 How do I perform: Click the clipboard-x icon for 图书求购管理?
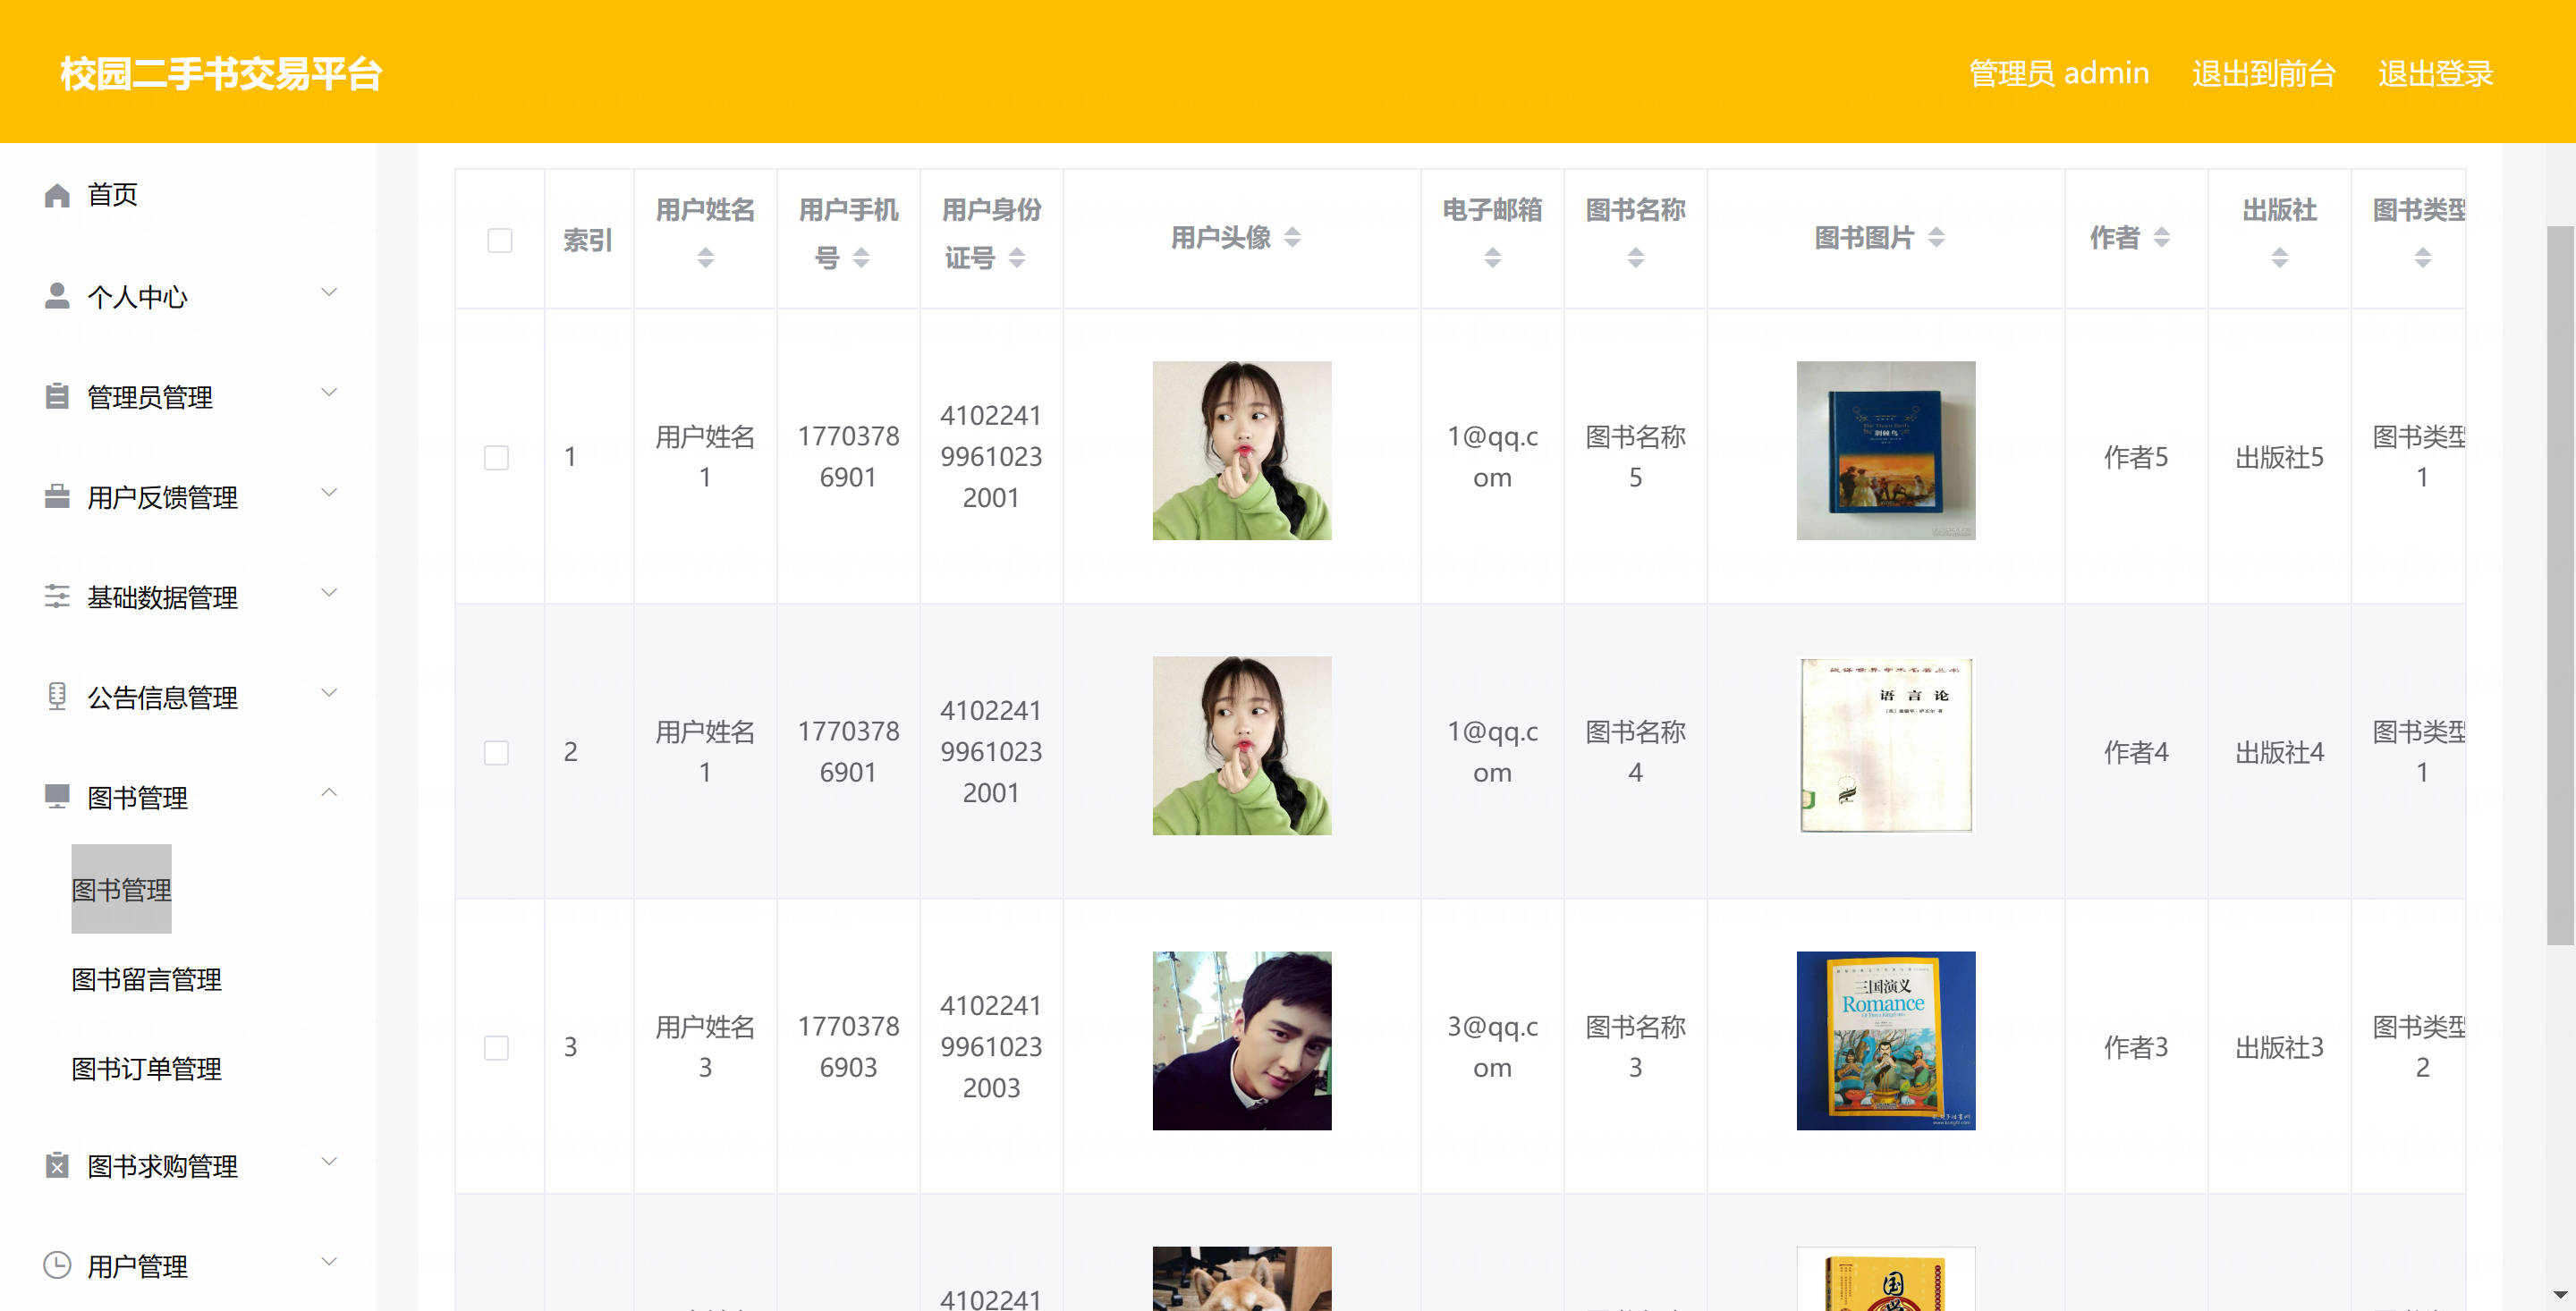(57, 1165)
